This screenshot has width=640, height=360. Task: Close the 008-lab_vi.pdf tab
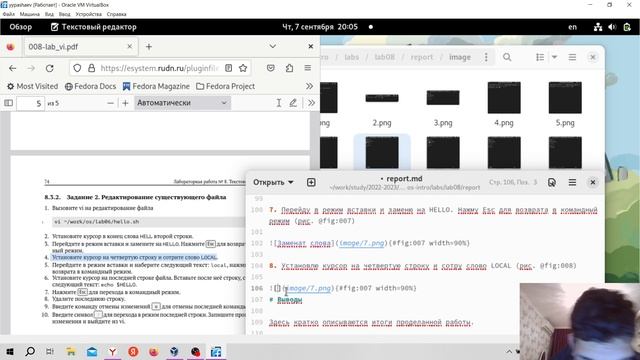129,47
